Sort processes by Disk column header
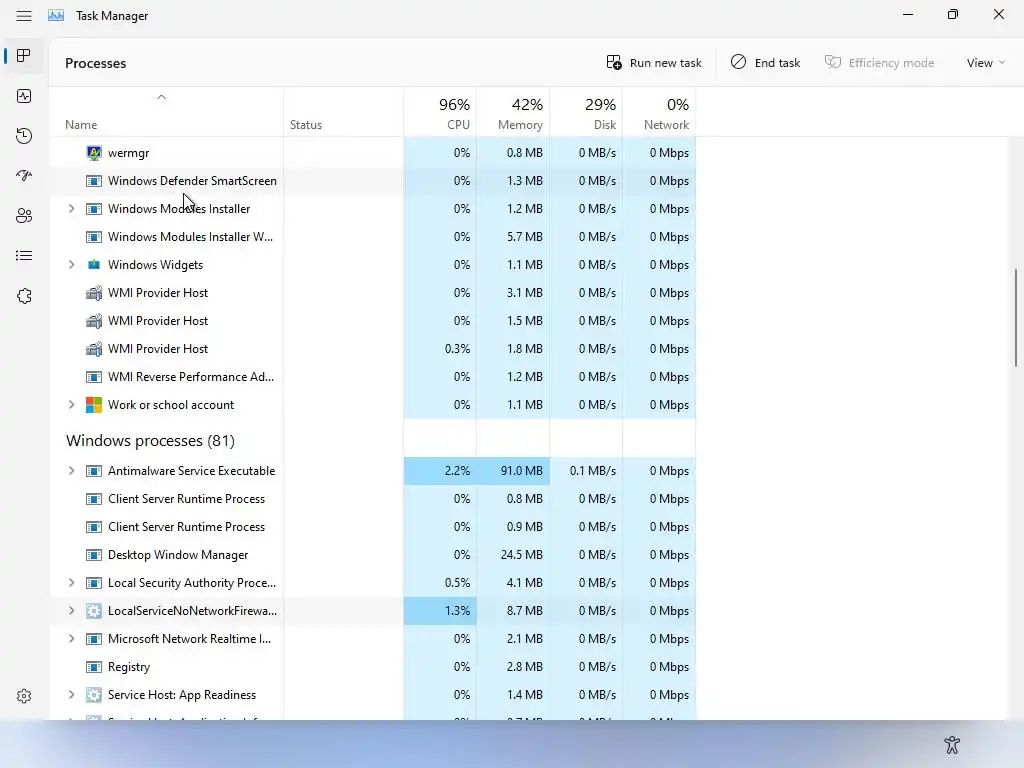This screenshot has height=768, width=1024. click(586, 112)
